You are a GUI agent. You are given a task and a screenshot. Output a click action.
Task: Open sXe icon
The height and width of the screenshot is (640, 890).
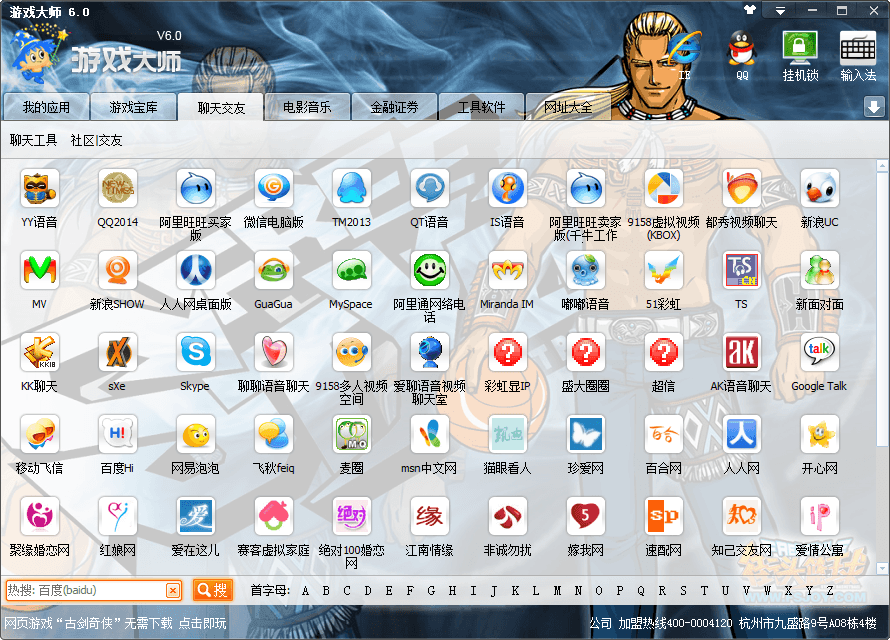click(117, 352)
